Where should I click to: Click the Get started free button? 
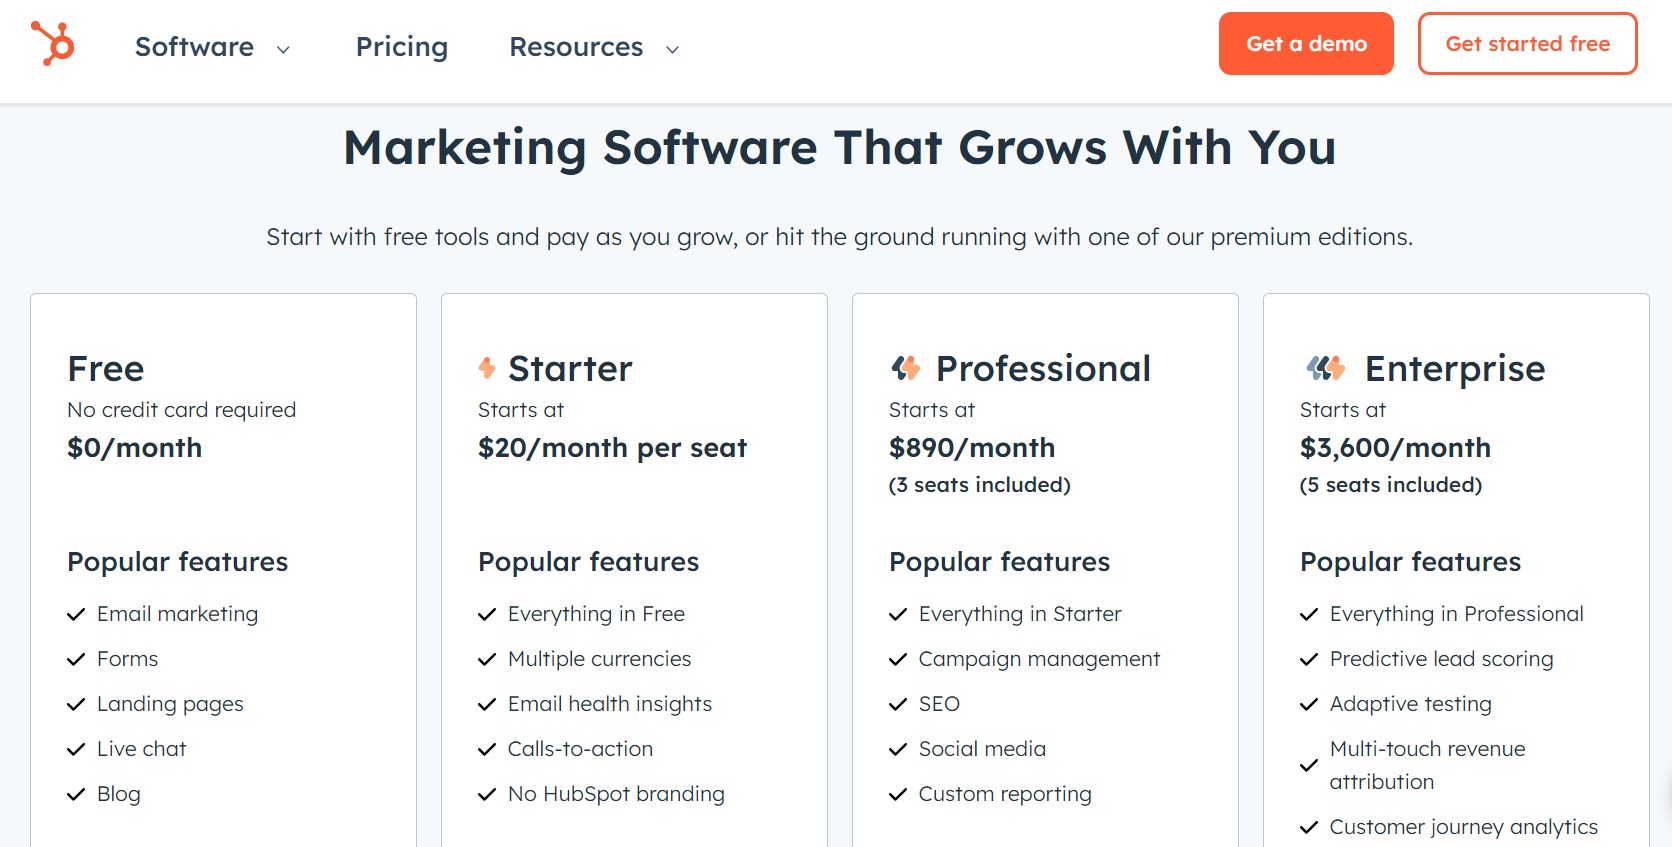1527,43
